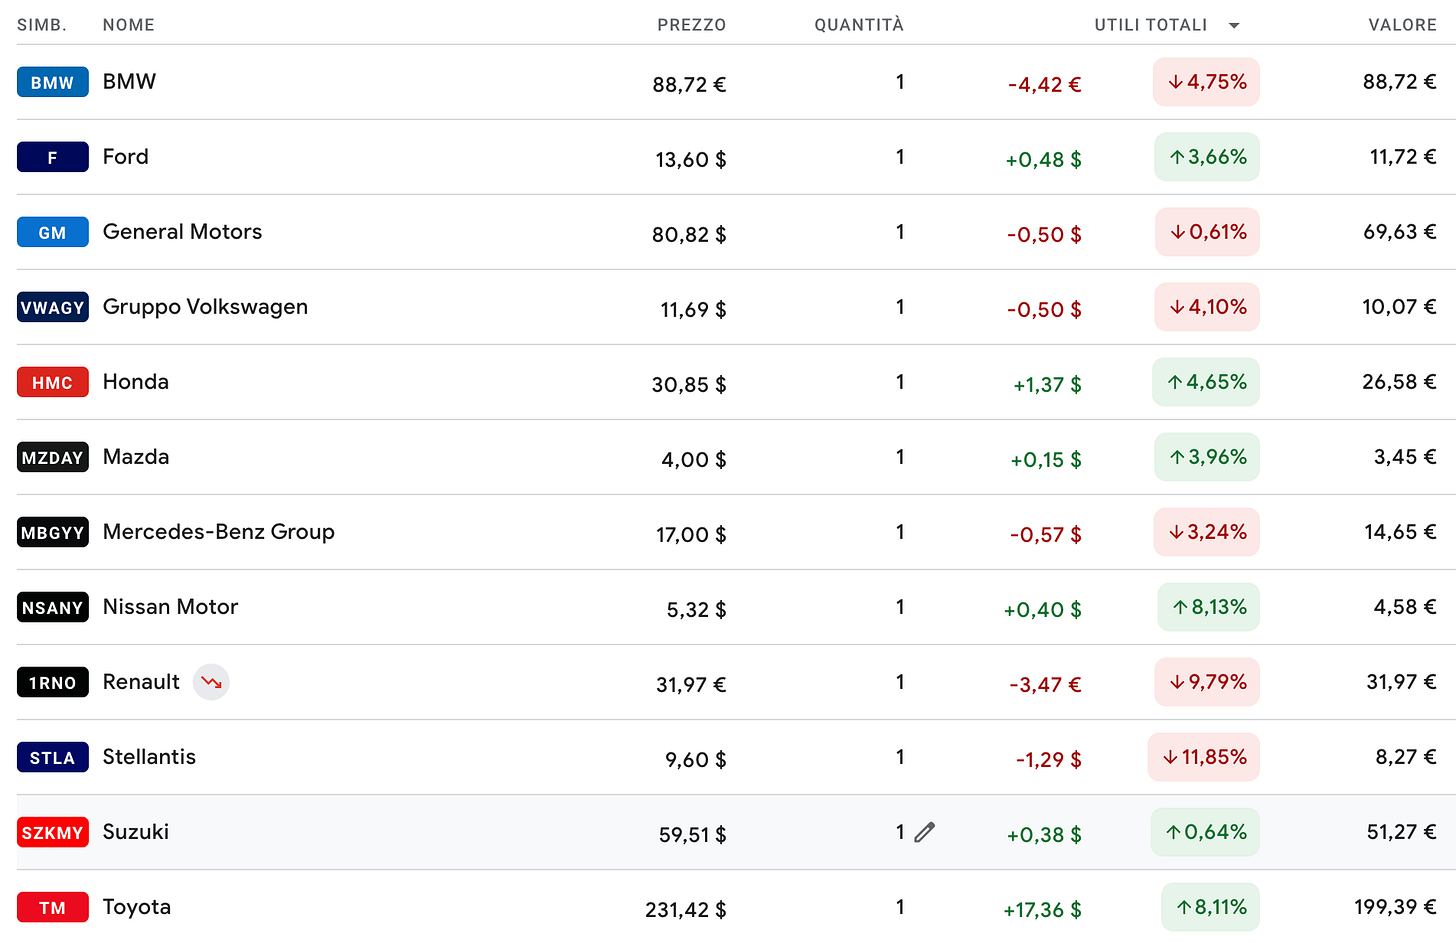Click the STLA ticker badge
Image resolution: width=1456 pixels, height=943 pixels.
[53, 757]
